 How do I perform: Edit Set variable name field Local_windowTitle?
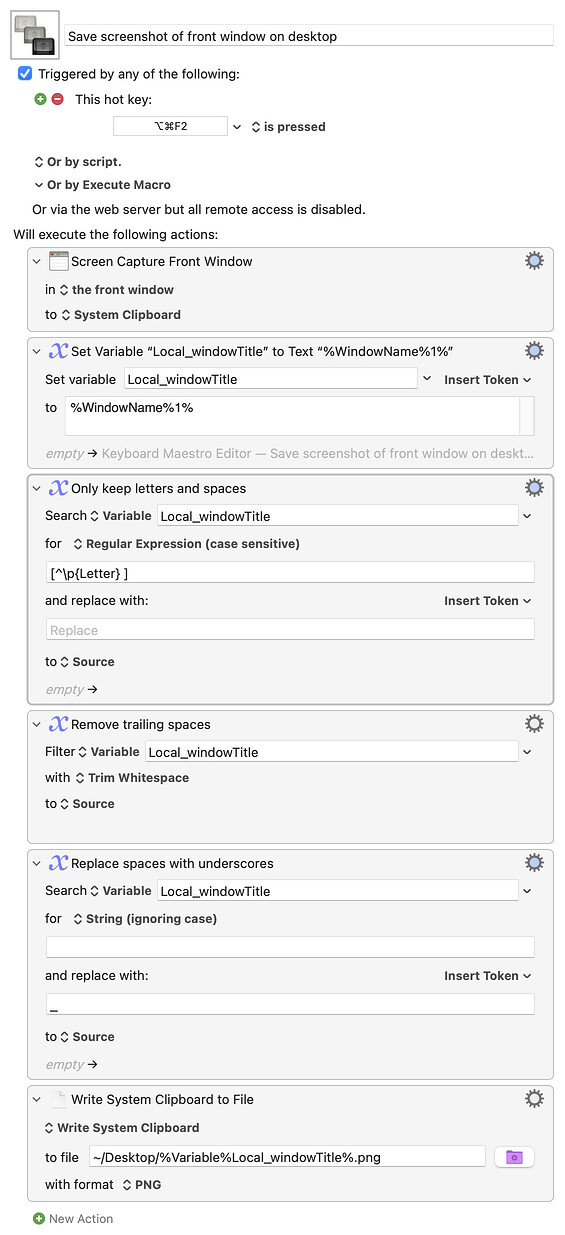tap(271, 379)
